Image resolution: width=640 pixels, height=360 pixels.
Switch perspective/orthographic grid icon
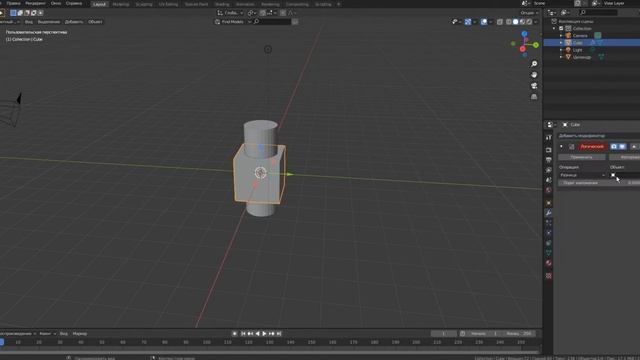(534, 97)
